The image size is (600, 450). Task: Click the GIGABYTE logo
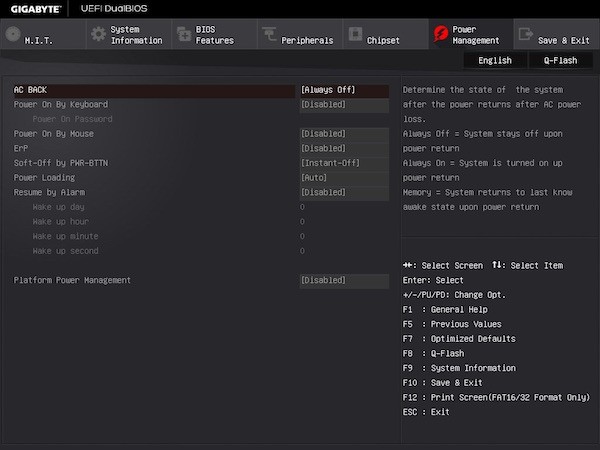point(34,8)
